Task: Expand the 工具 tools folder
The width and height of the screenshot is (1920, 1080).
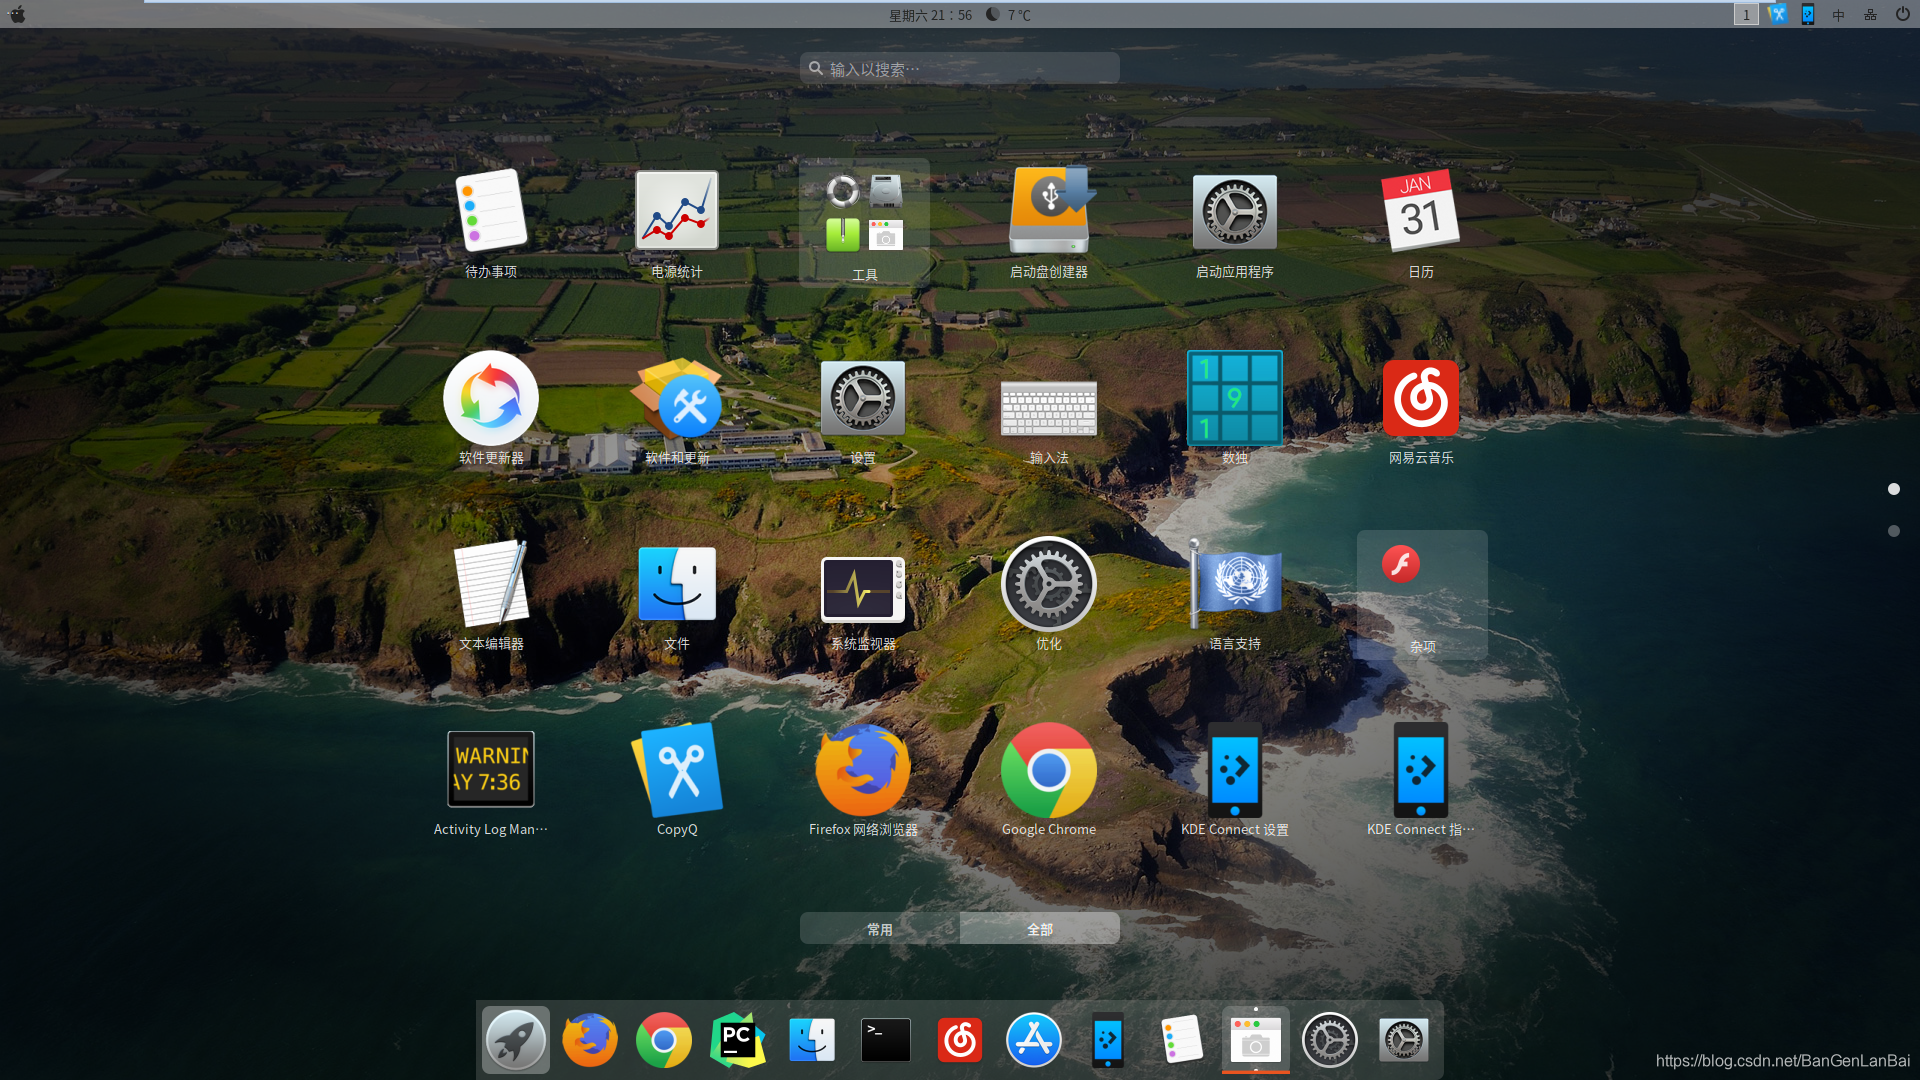Action: pyautogui.click(x=864, y=222)
